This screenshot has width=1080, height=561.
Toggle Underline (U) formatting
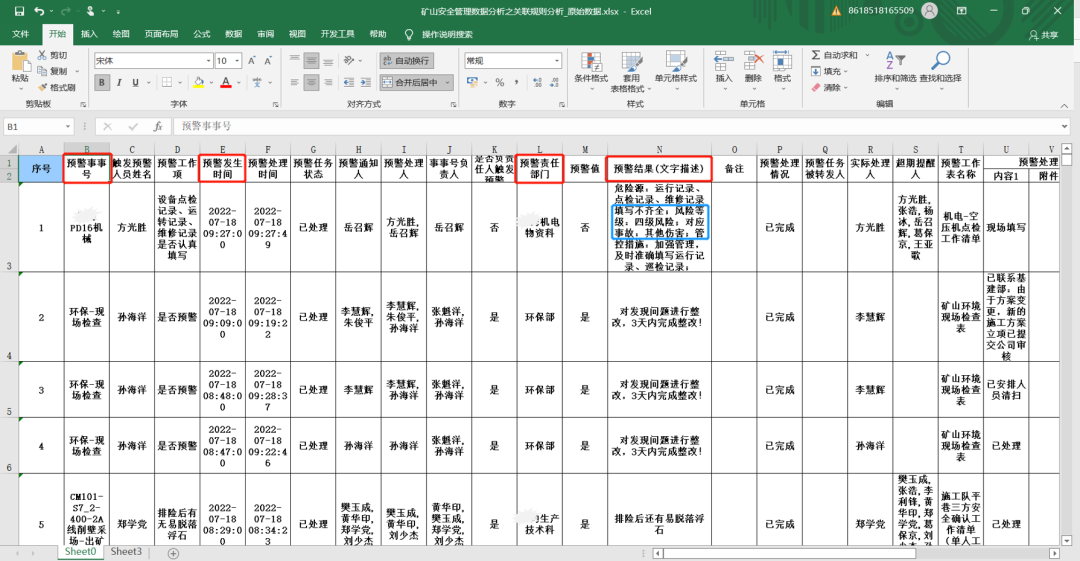tap(135, 83)
